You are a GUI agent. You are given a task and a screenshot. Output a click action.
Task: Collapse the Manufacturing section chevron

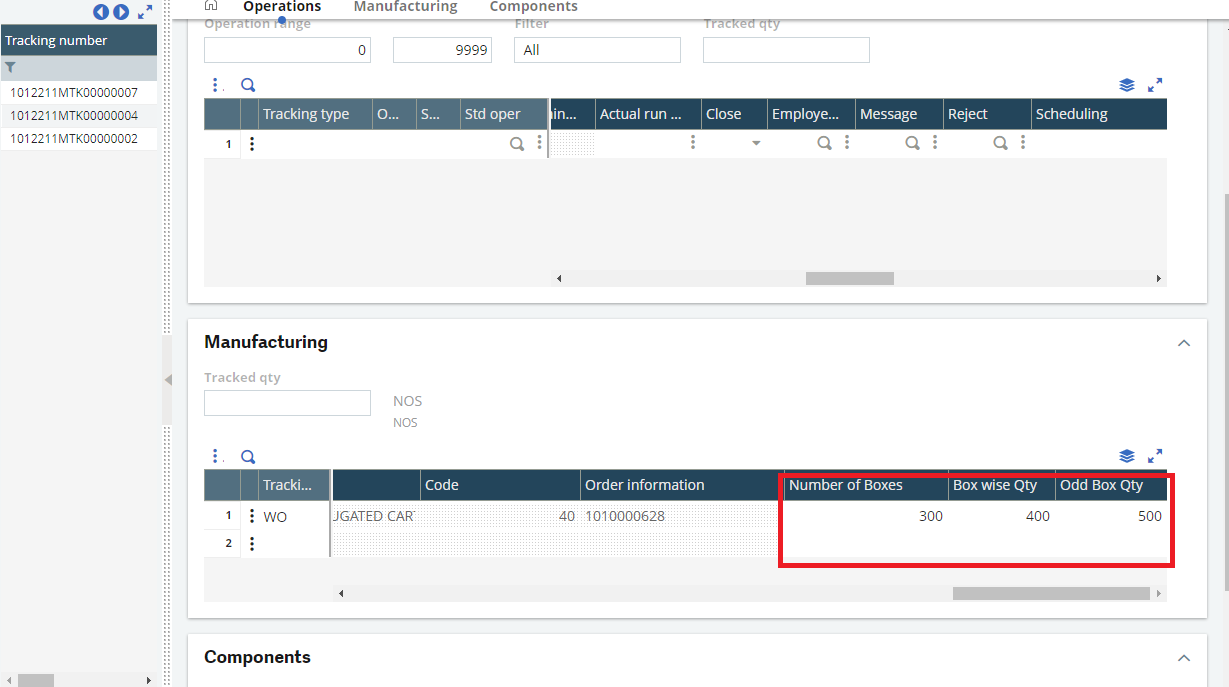click(1184, 342)
